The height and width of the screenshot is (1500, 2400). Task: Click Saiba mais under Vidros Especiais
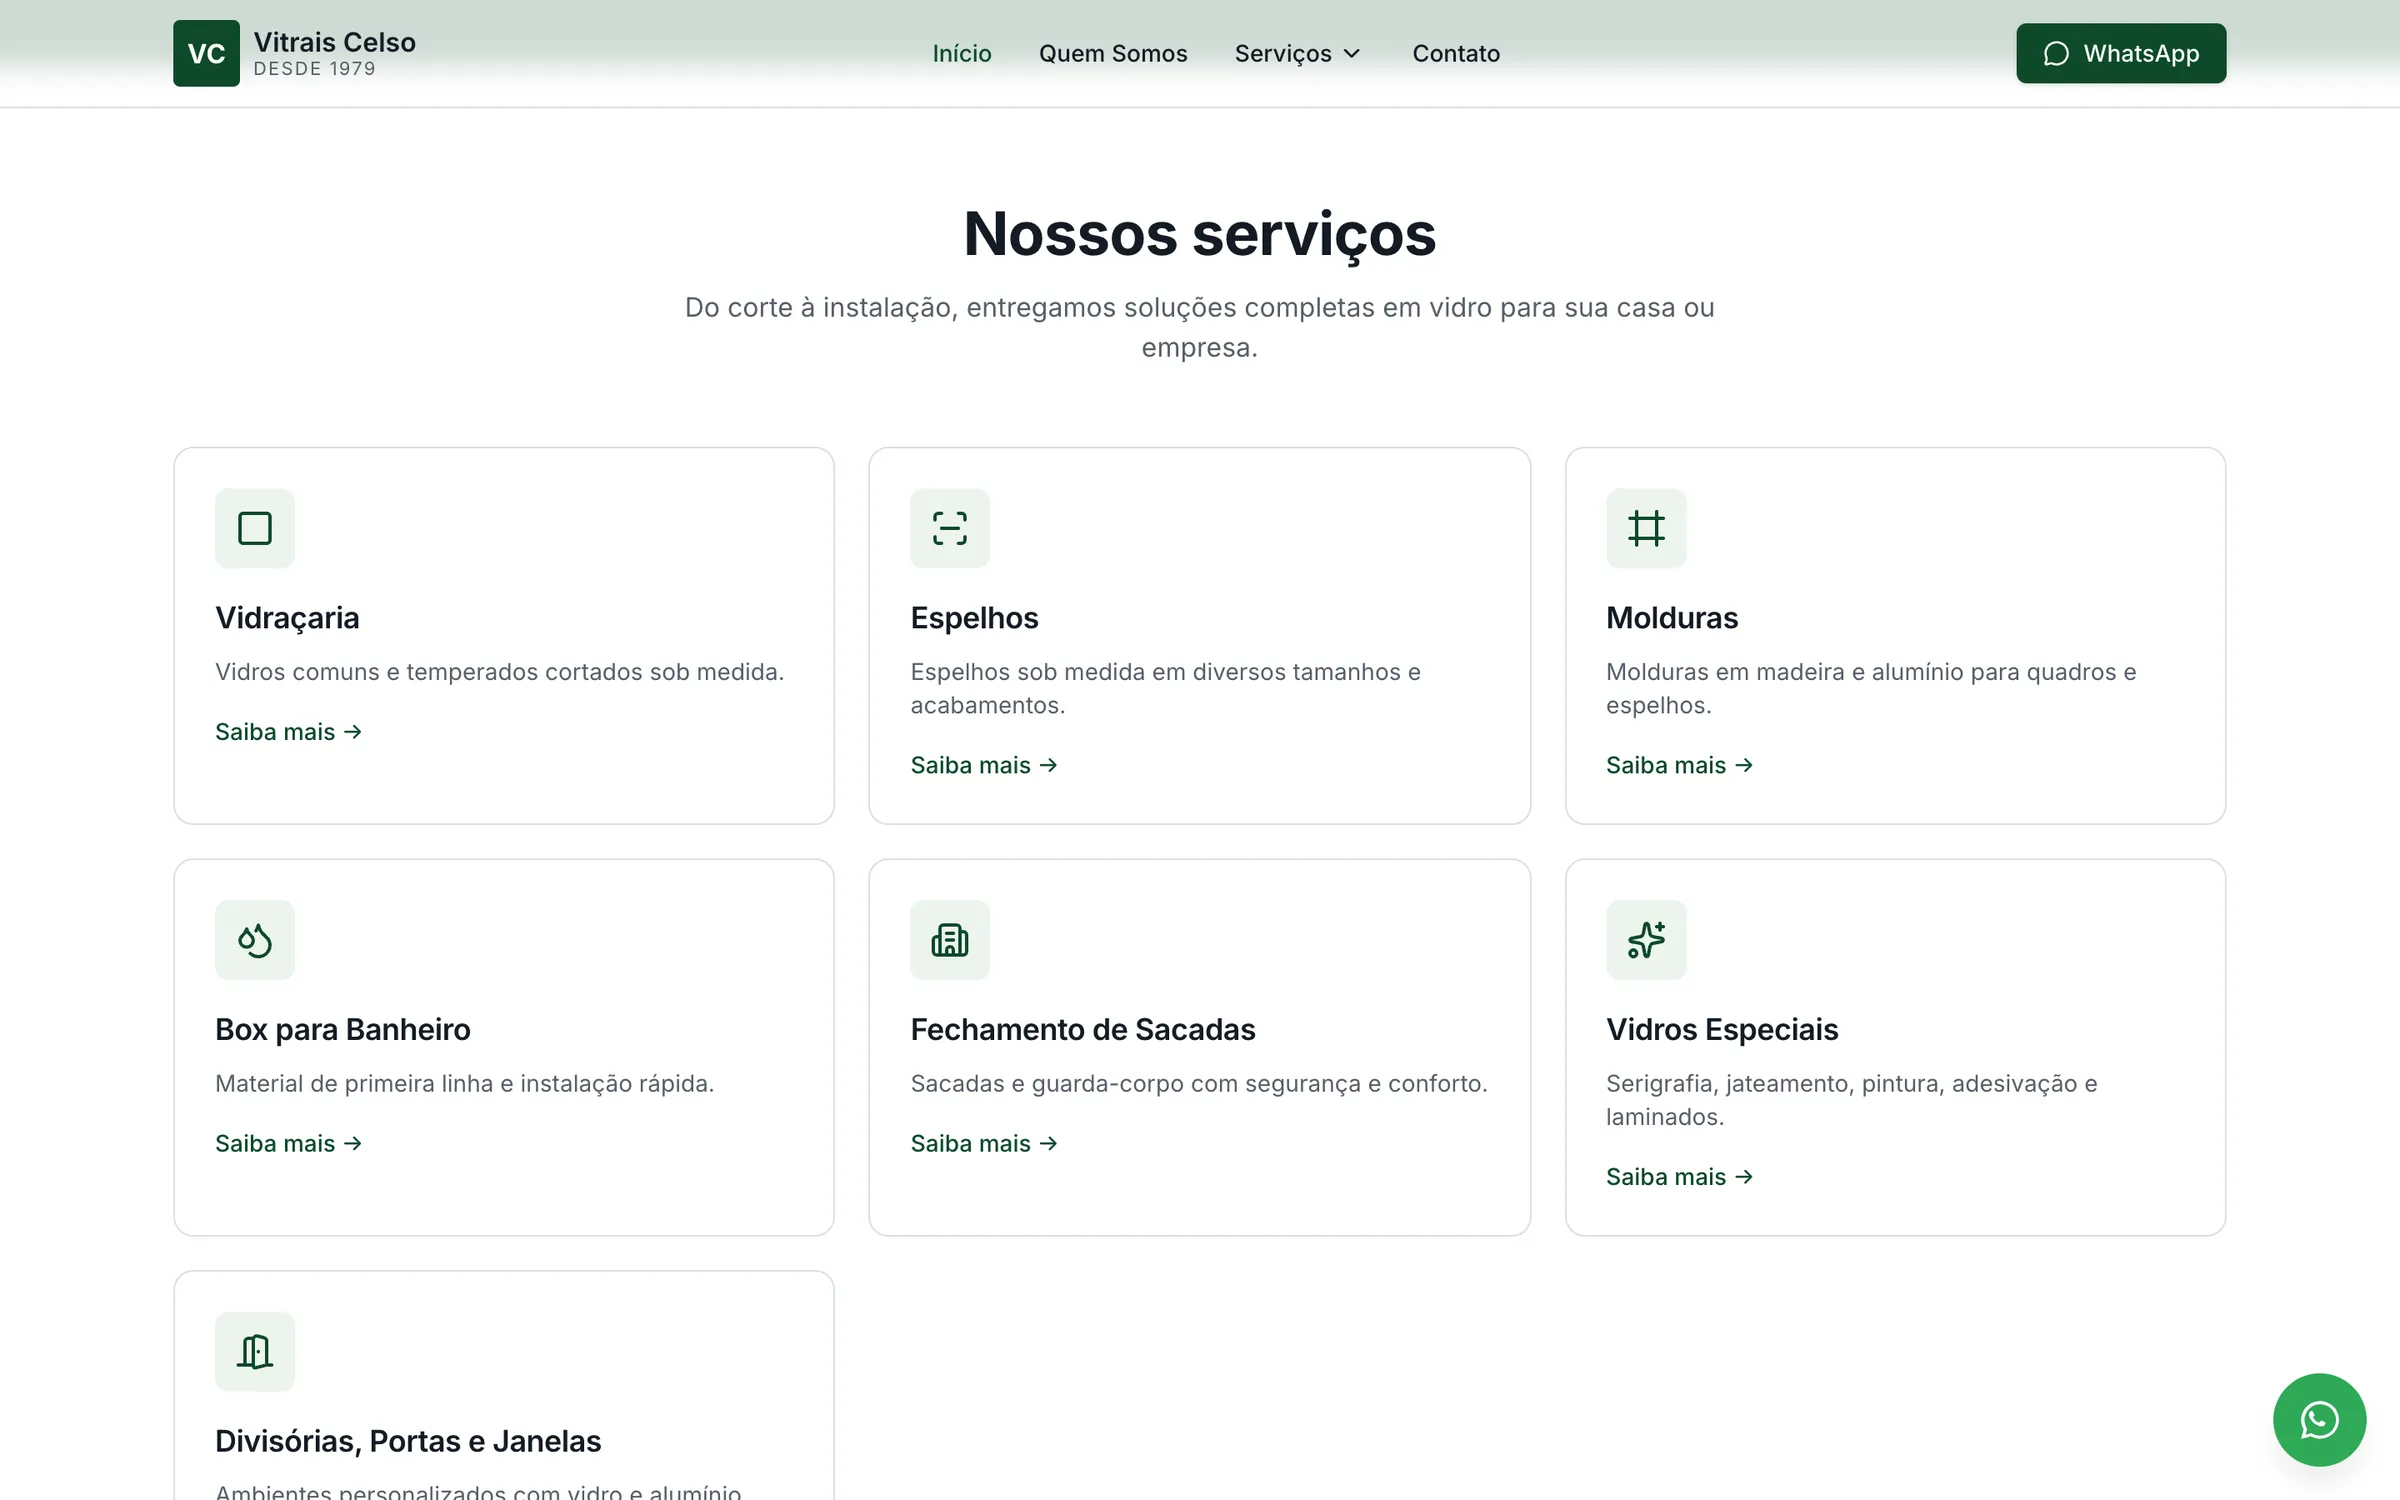pos(1679,1177)
